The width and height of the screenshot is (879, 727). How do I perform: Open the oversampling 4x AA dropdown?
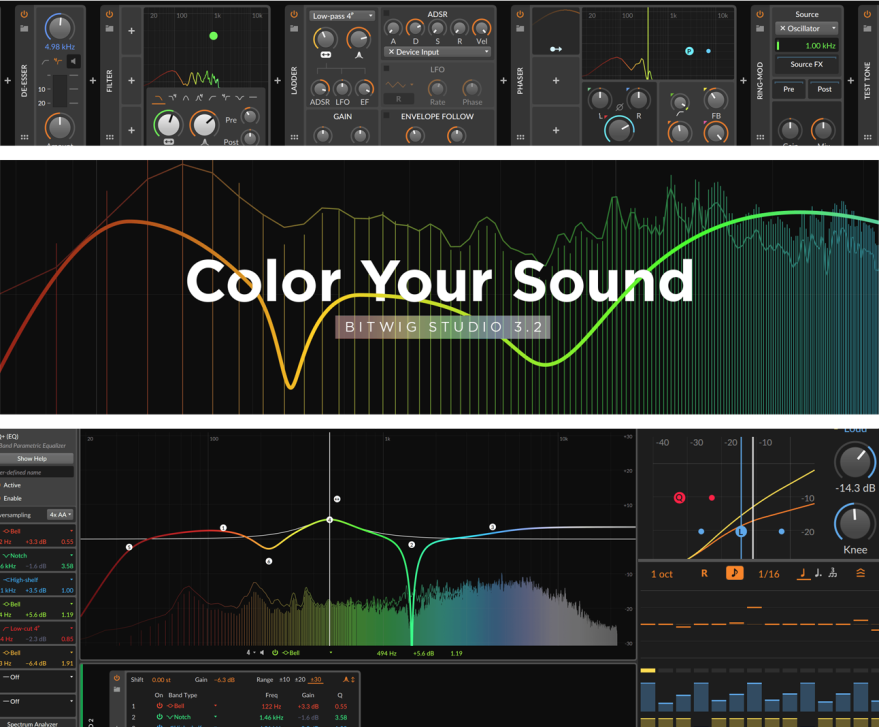(60, 515)
